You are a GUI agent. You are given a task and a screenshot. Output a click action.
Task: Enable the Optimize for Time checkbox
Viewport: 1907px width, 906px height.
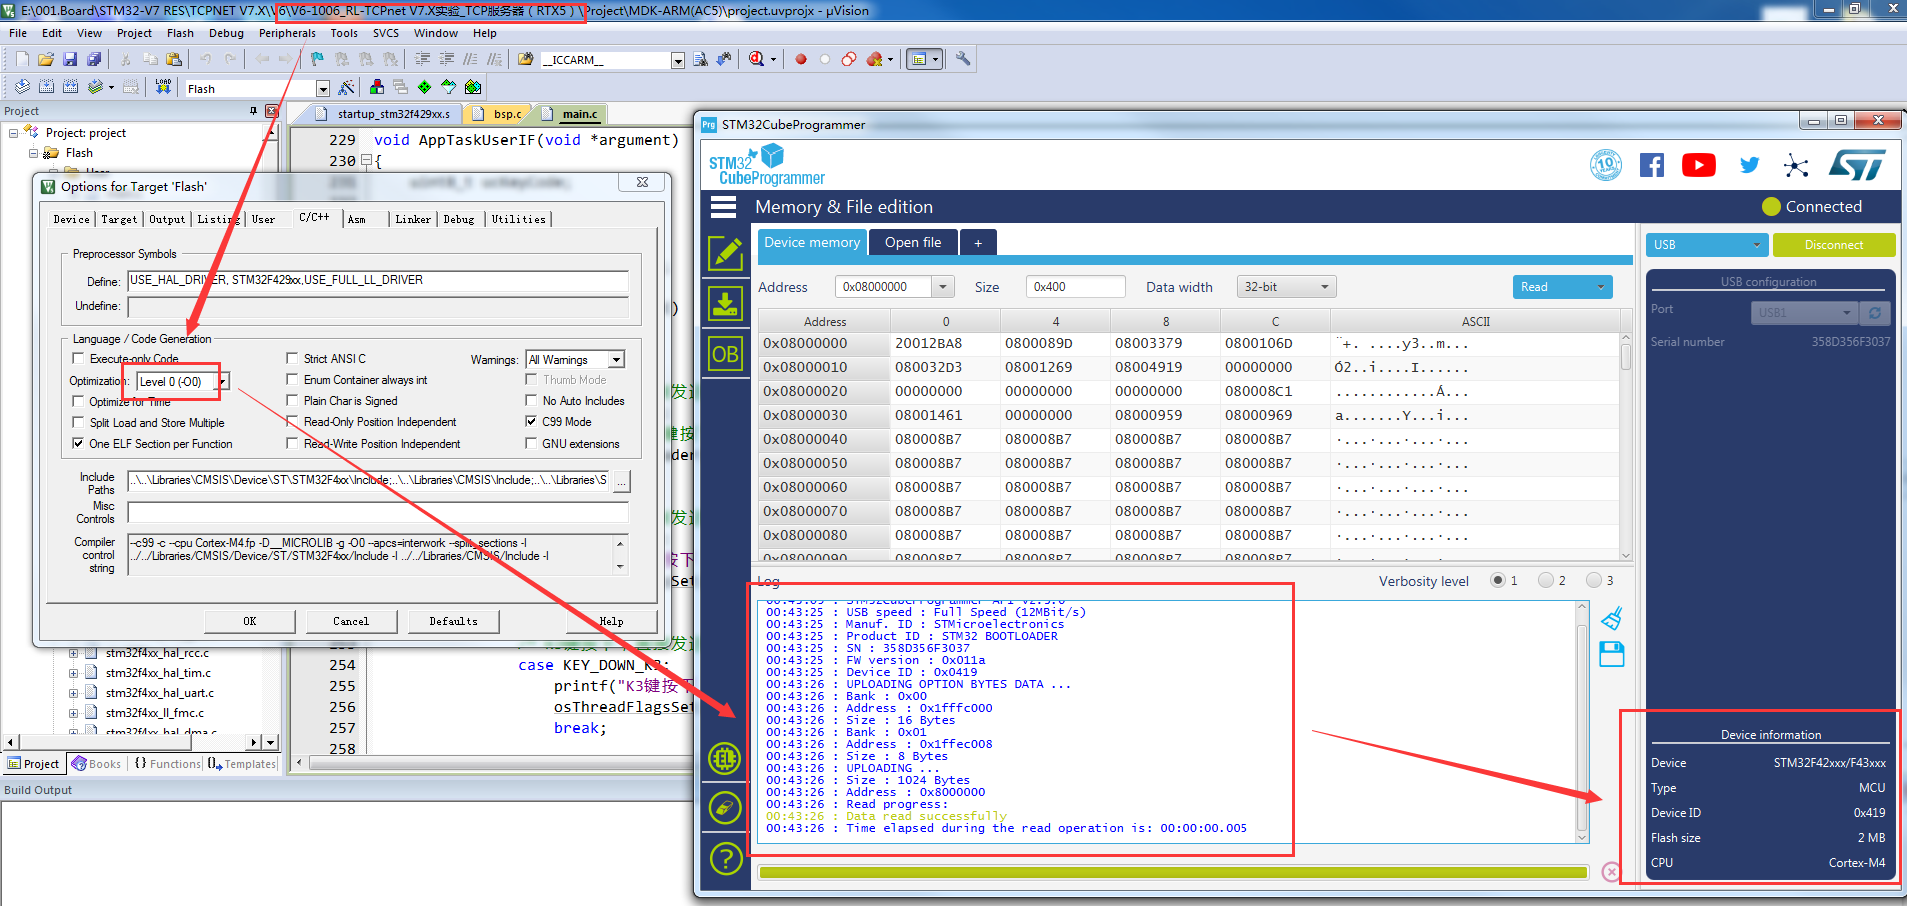tap(78, 401)
